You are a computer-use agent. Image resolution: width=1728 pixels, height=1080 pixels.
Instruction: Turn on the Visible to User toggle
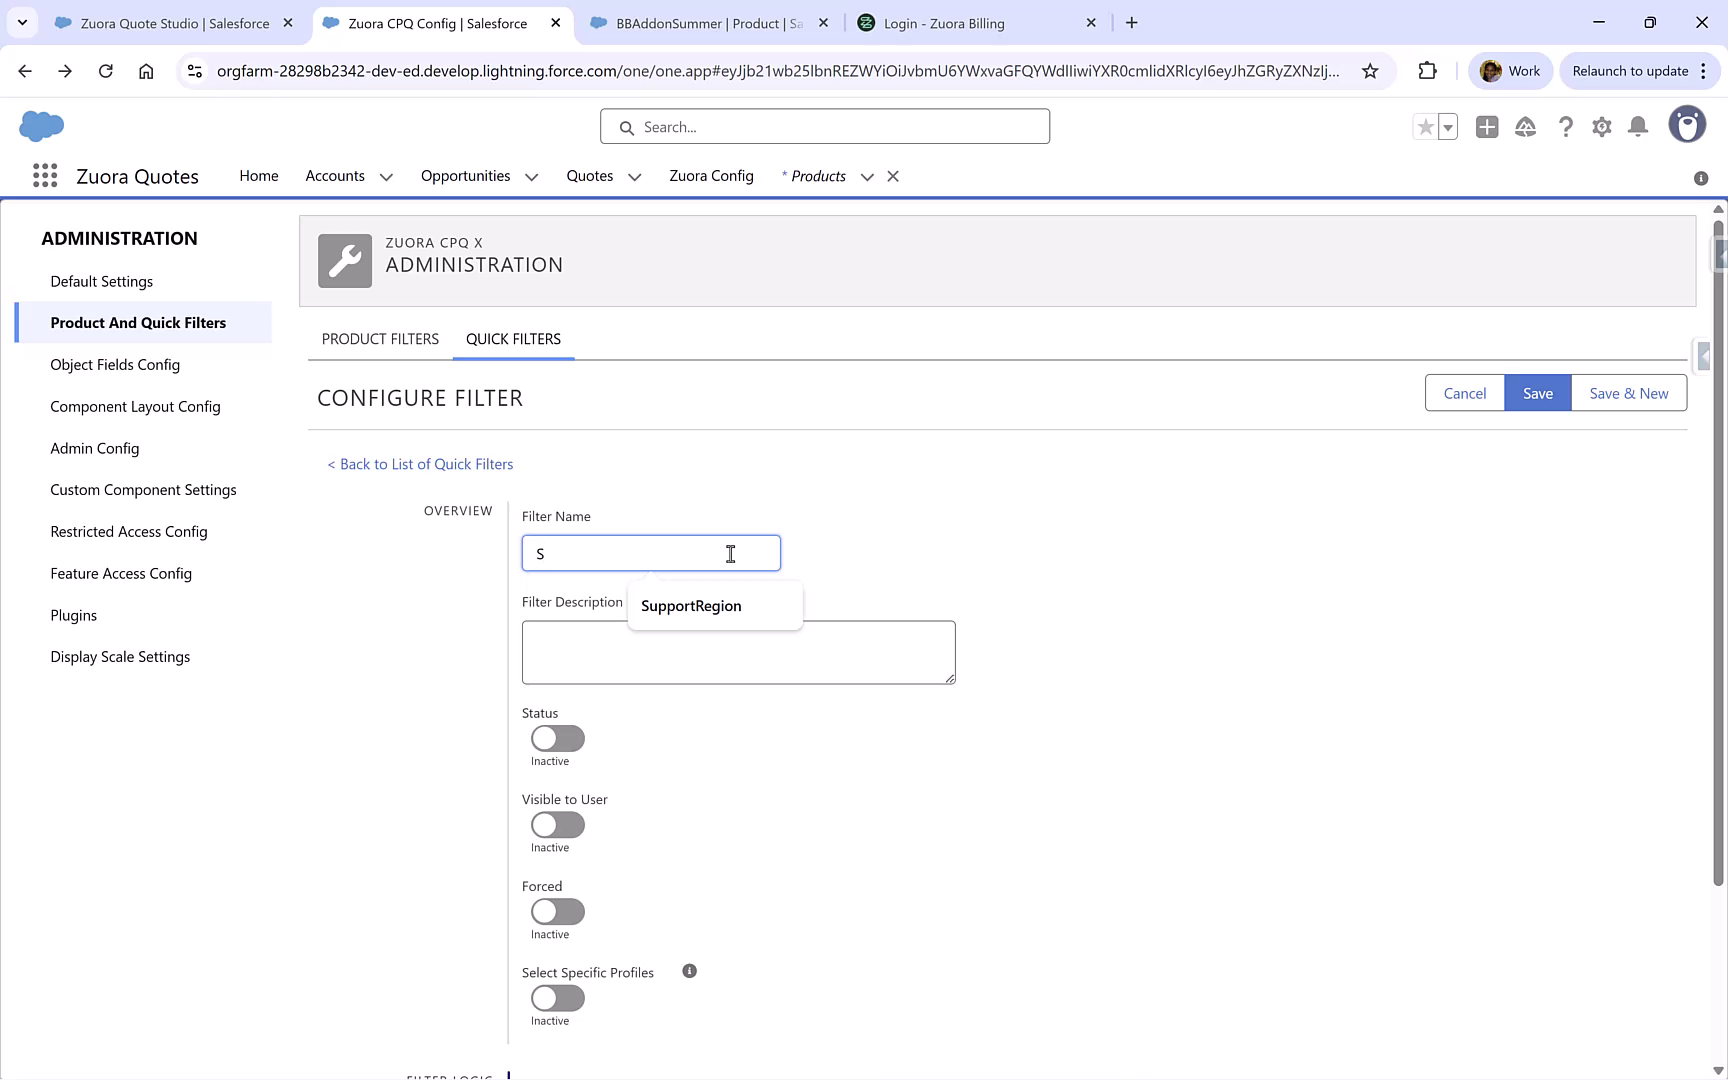(x=556, y=824)
